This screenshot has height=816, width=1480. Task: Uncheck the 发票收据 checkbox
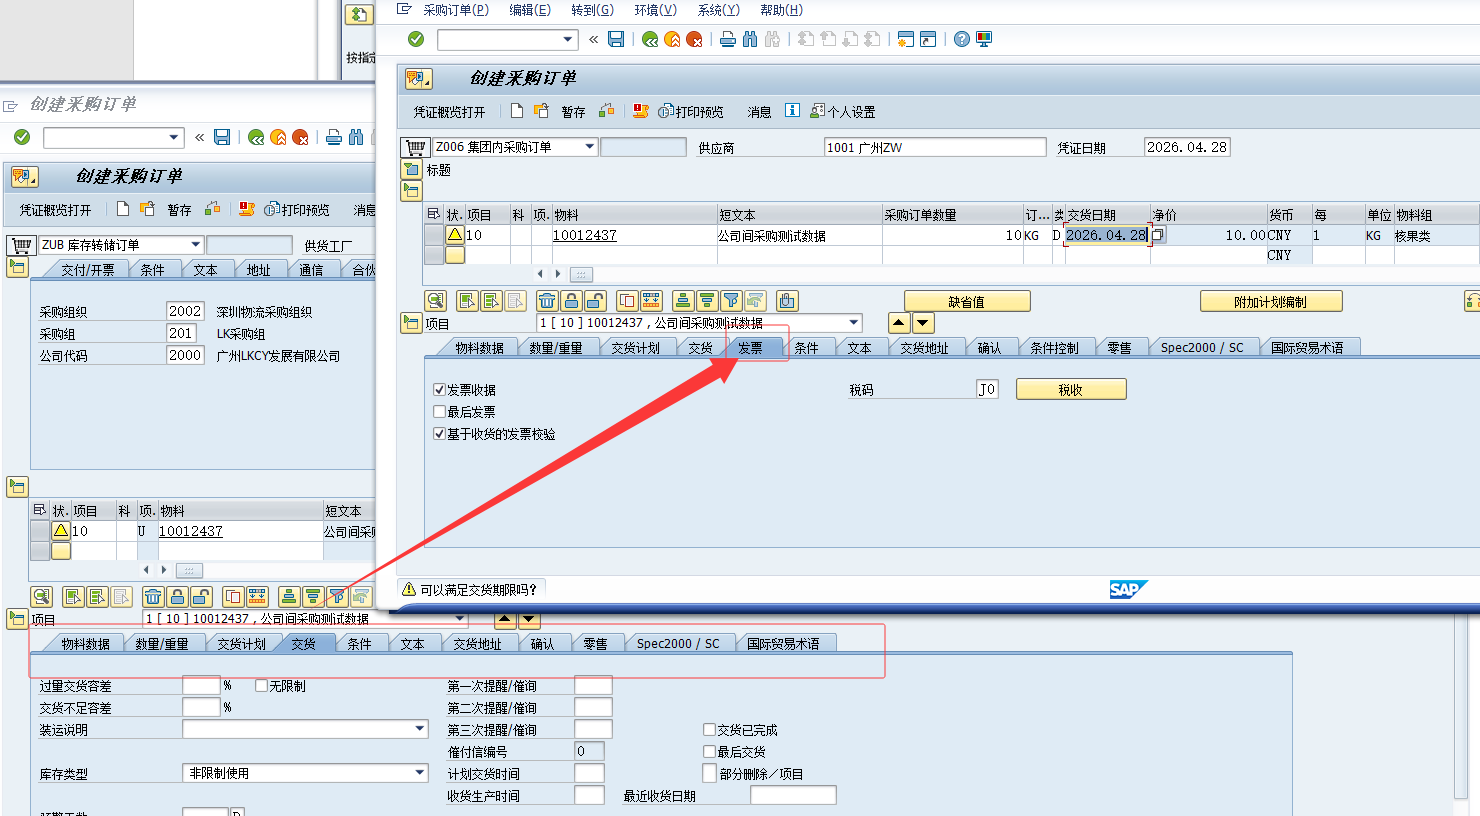439,390
